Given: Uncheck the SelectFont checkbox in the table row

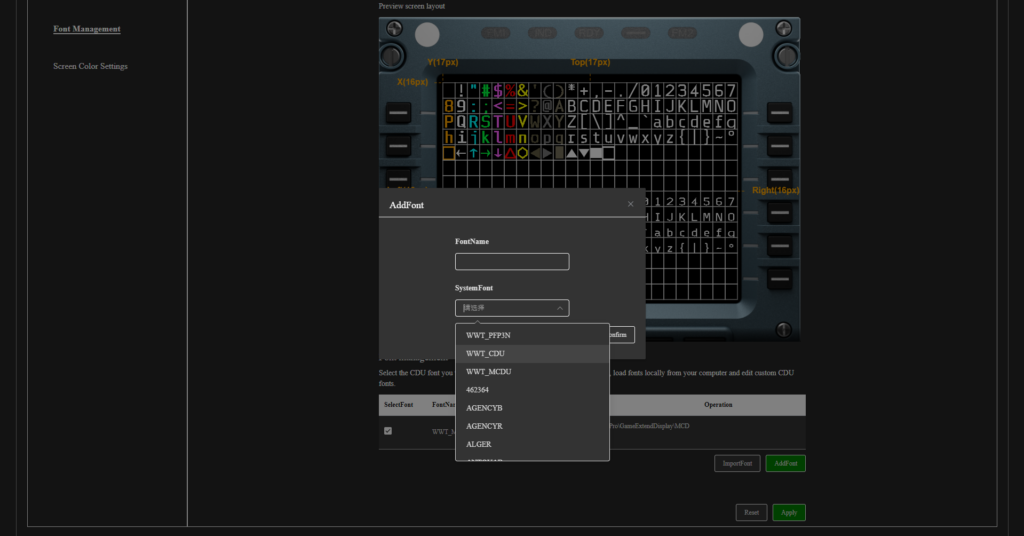Looking at the screenshot, I should 388,431.
